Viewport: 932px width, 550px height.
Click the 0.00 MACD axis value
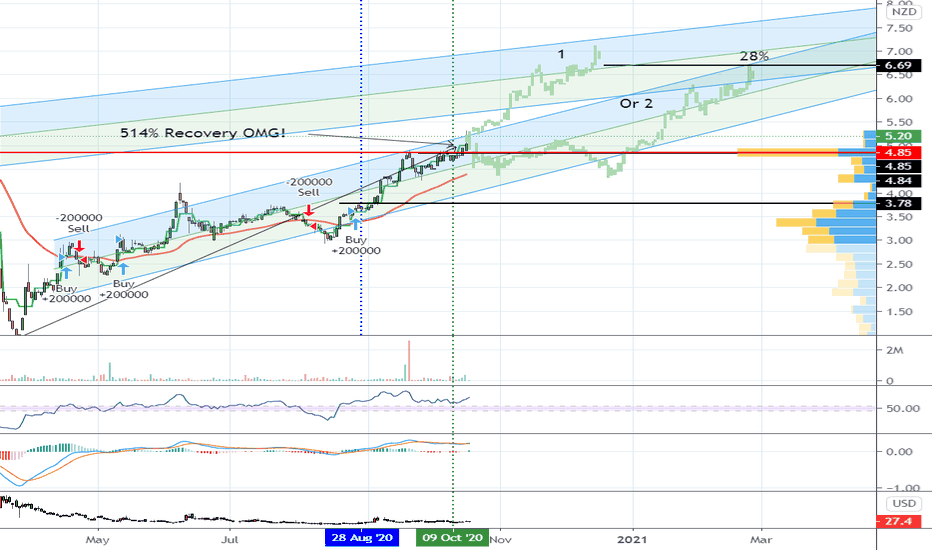pos(899,452)
